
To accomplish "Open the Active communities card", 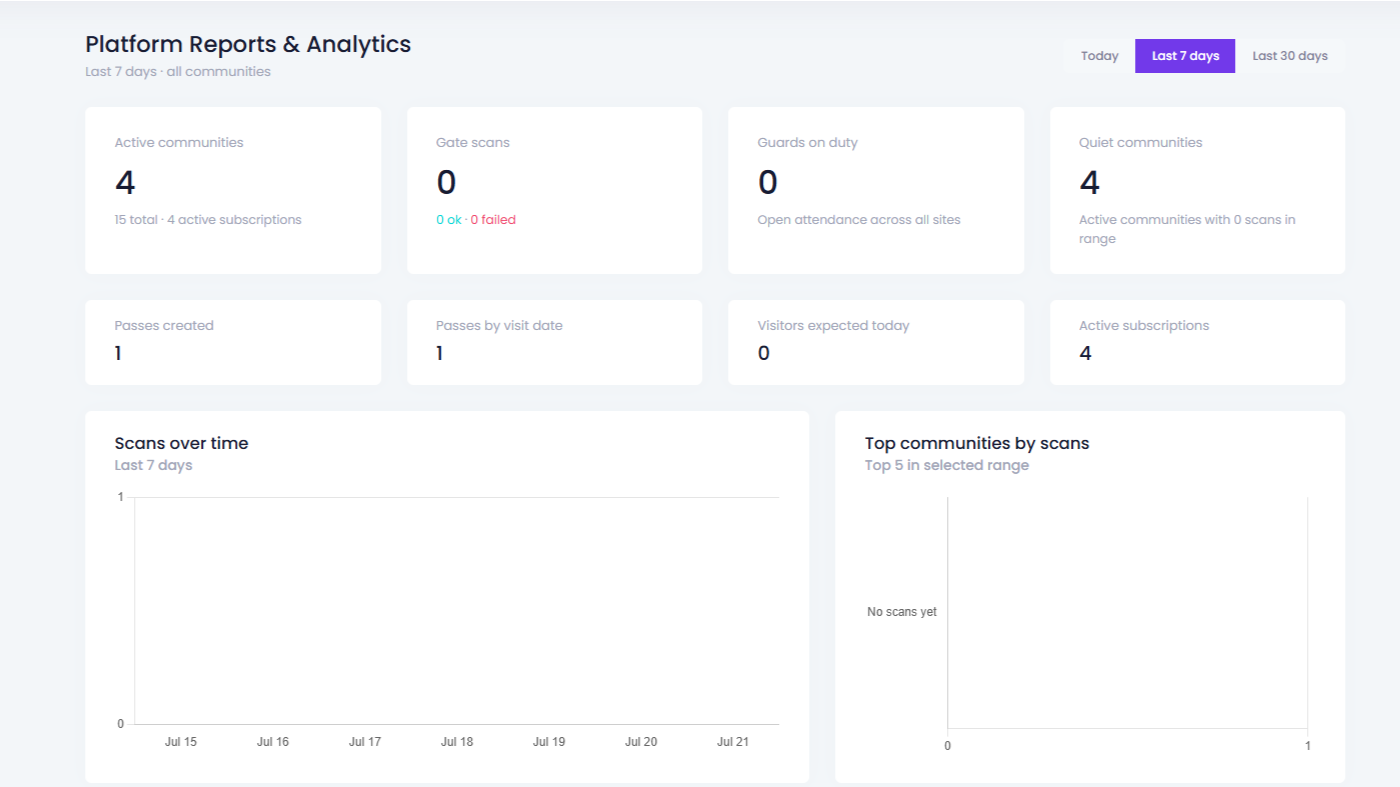I will click(x=233, y=190).
